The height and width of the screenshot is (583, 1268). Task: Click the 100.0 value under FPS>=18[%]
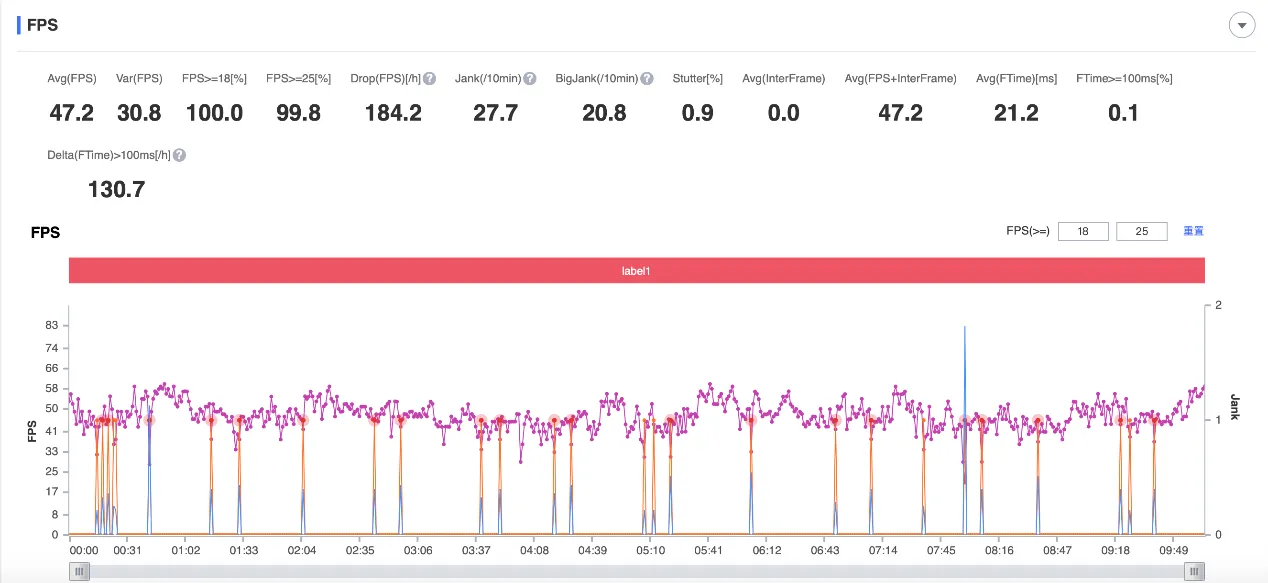tap(214, 113)
